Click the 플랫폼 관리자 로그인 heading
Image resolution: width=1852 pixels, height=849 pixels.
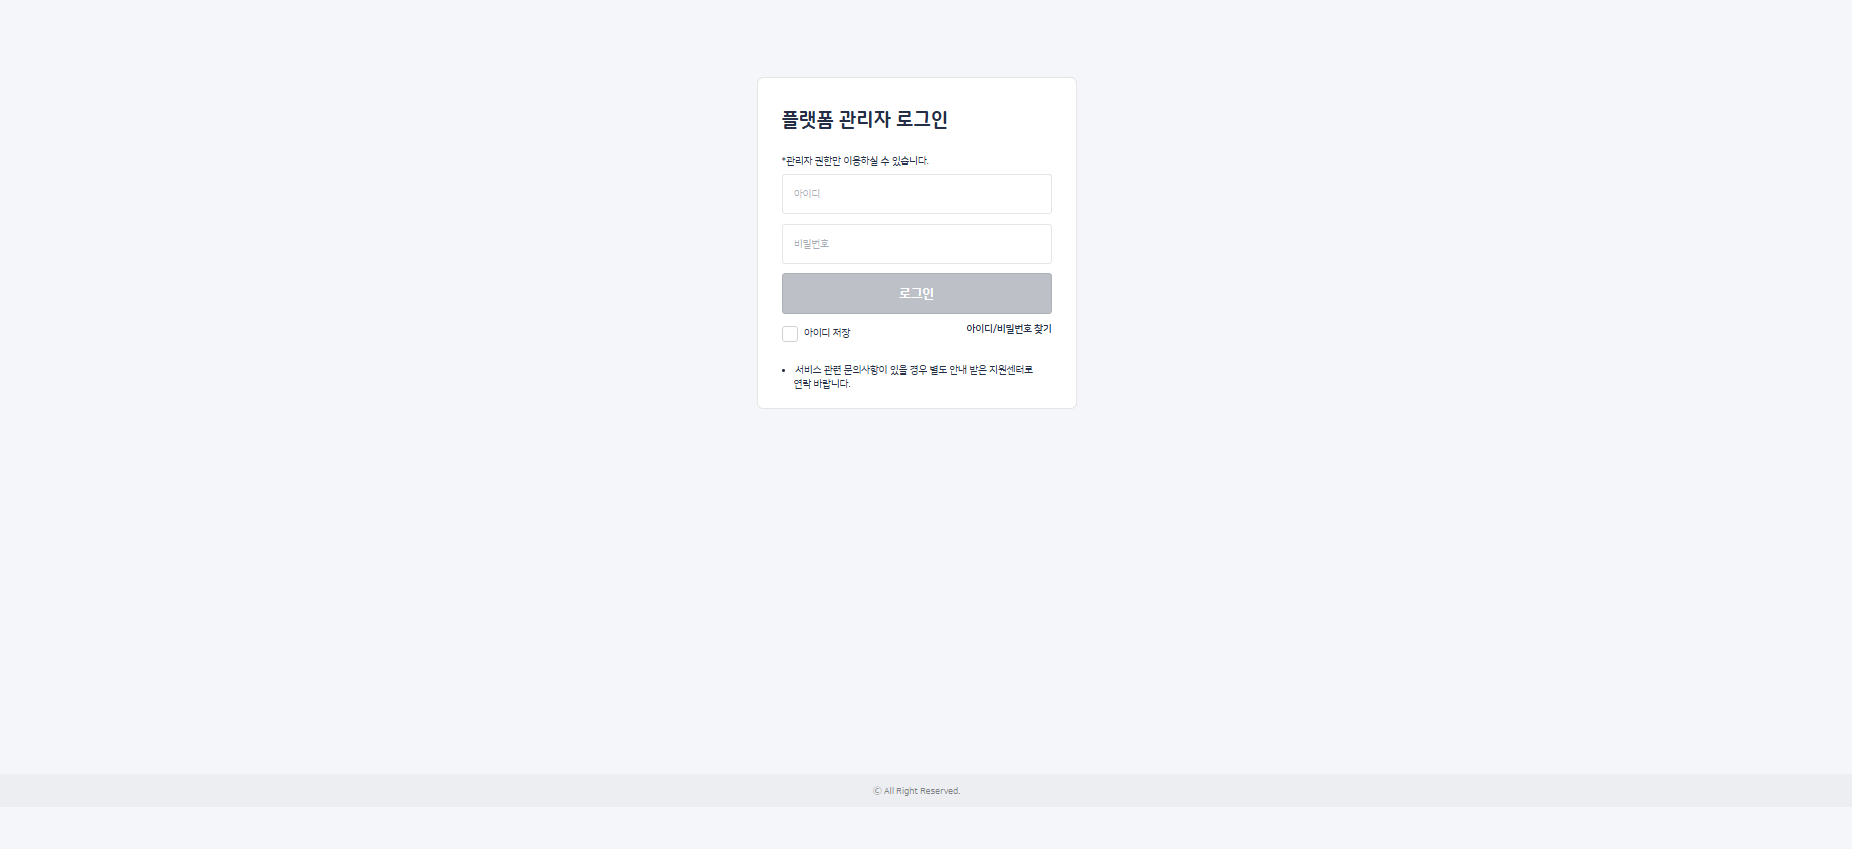tap(865, 119)
